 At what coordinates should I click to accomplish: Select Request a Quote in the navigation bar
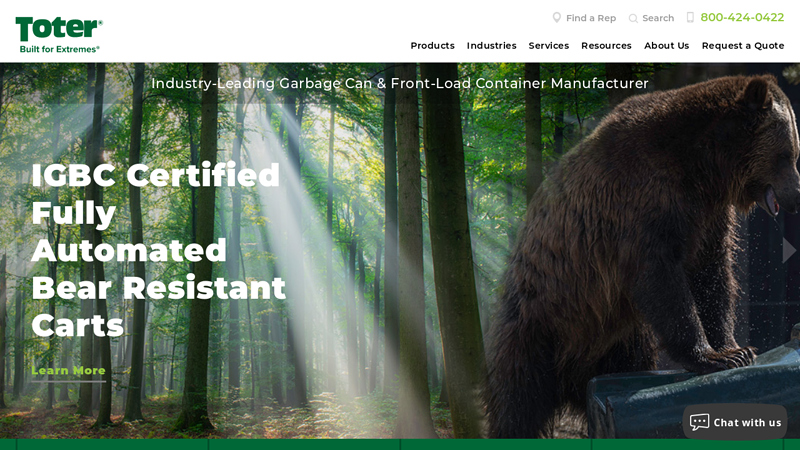[x=743, y=45]
